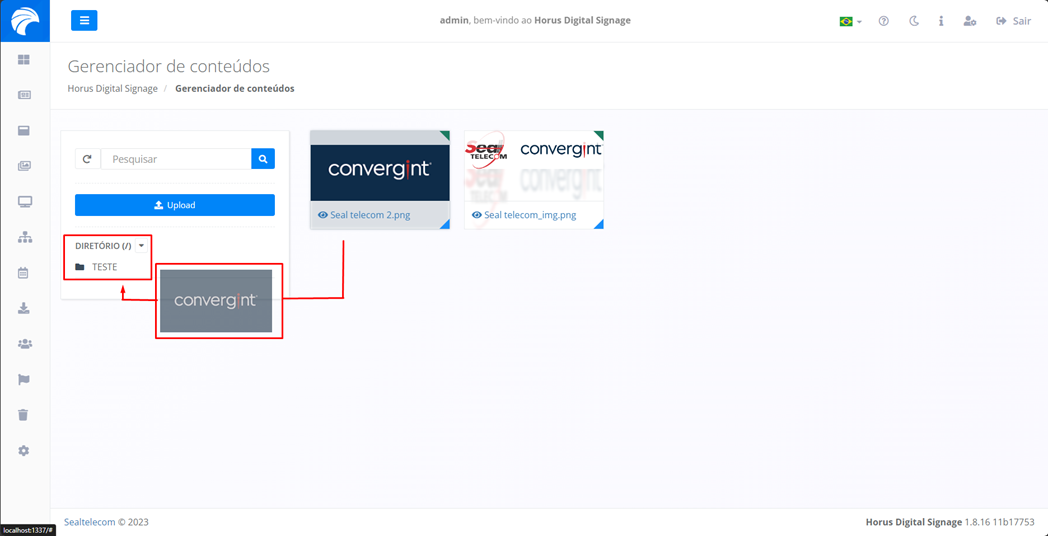The height and width of the screenshot is (536, 1048).
Task: Open the trash bin icon in sidebar
Action: pos(24,415)
